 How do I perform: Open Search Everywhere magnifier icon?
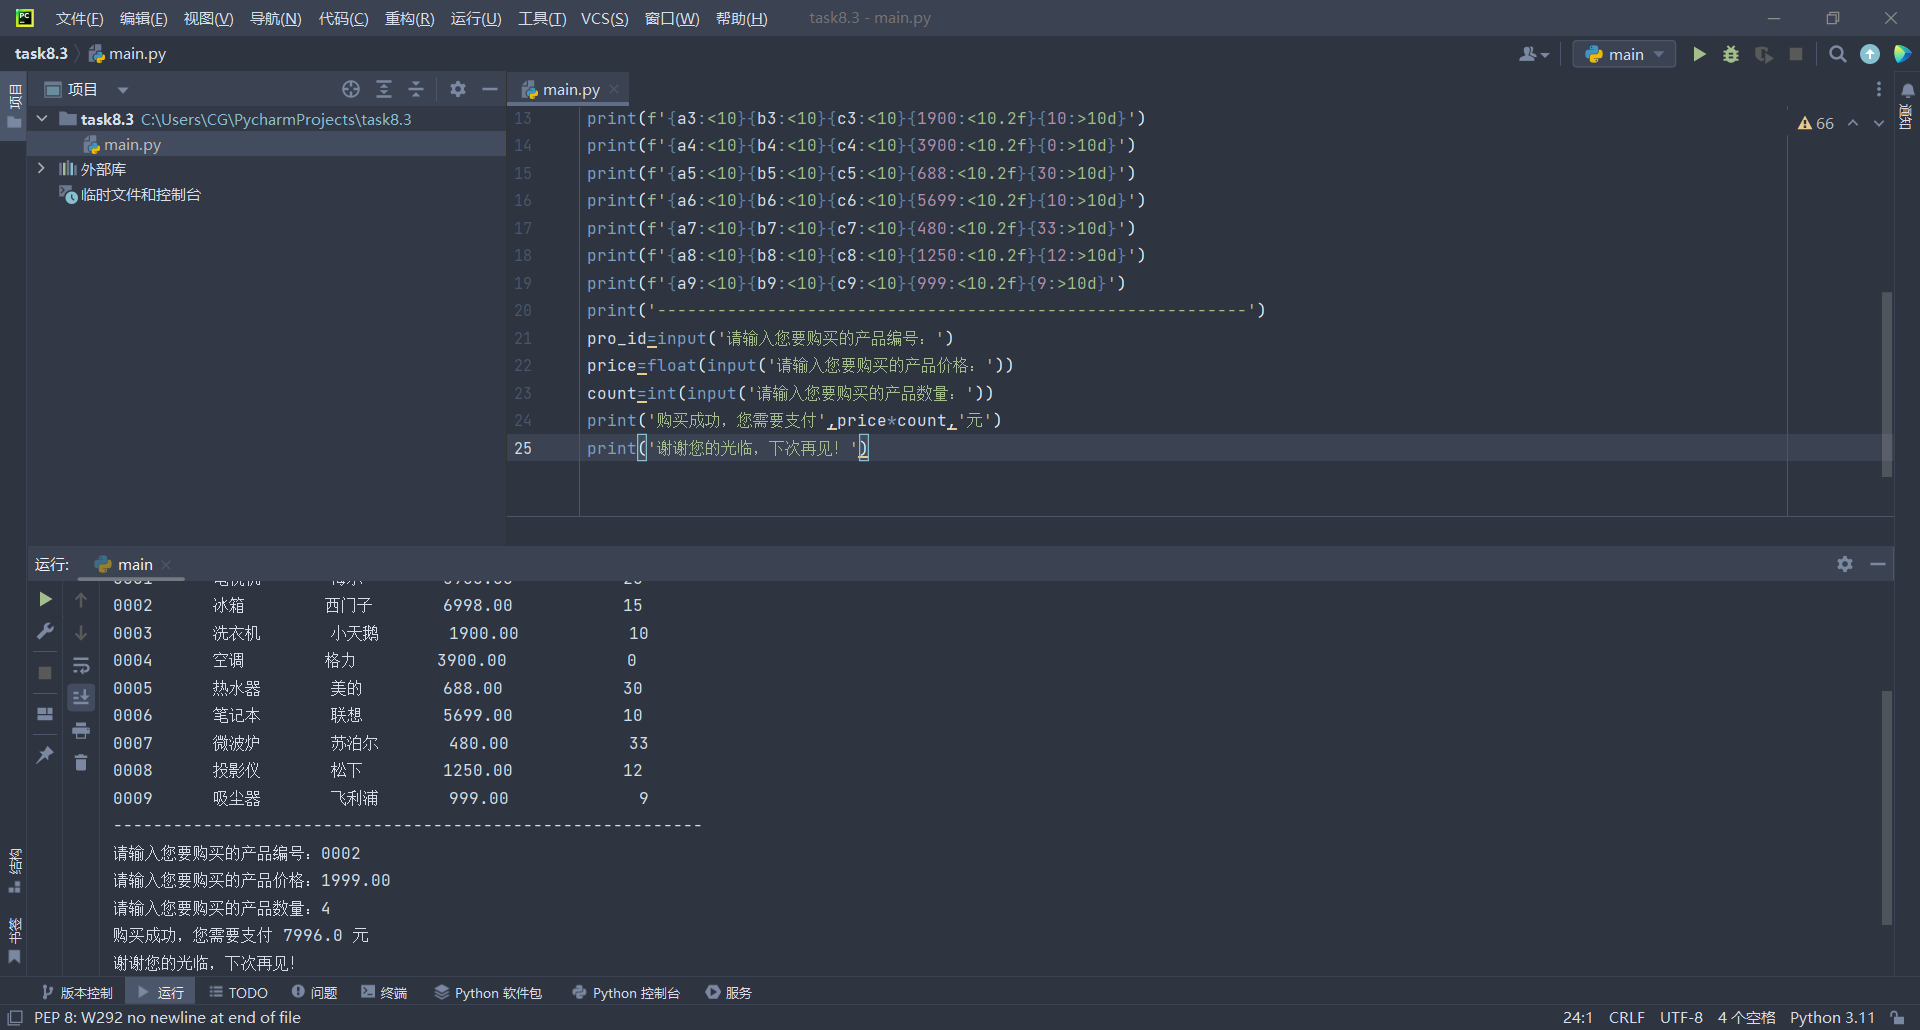1837,54
